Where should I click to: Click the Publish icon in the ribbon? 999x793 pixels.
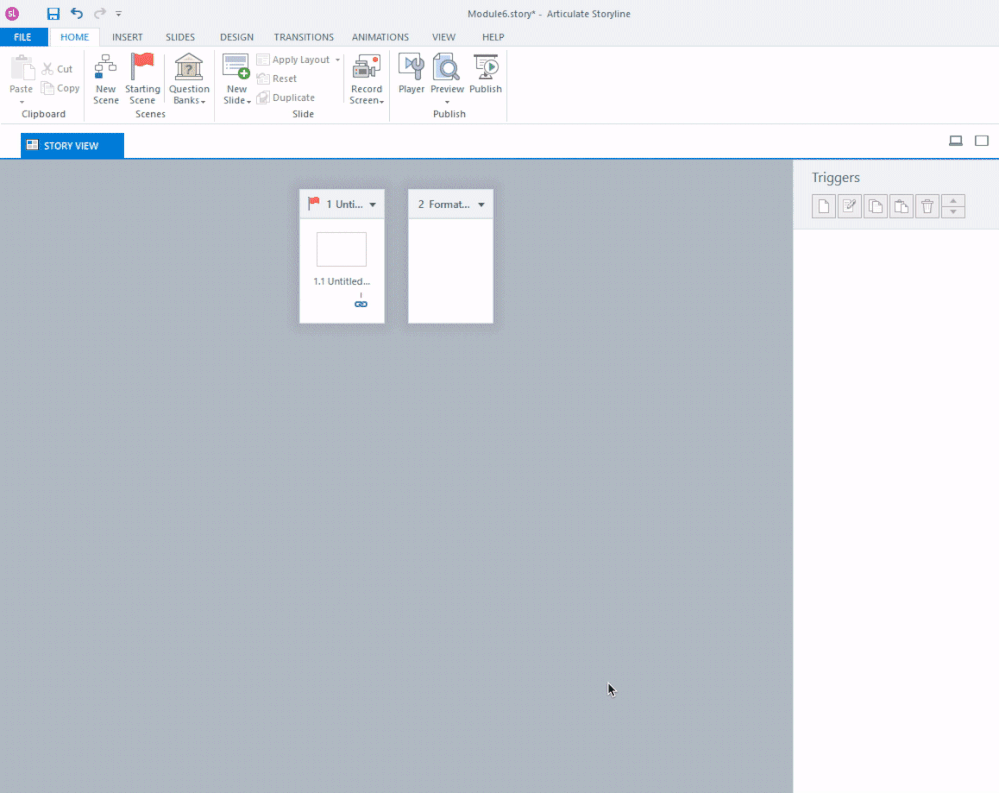(x=486, y=68)
